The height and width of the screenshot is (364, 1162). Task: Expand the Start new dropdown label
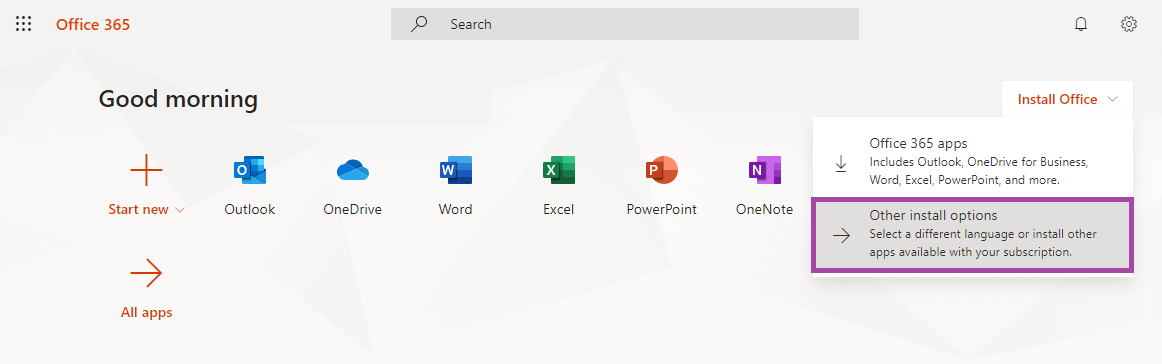[x=146, y=210]
